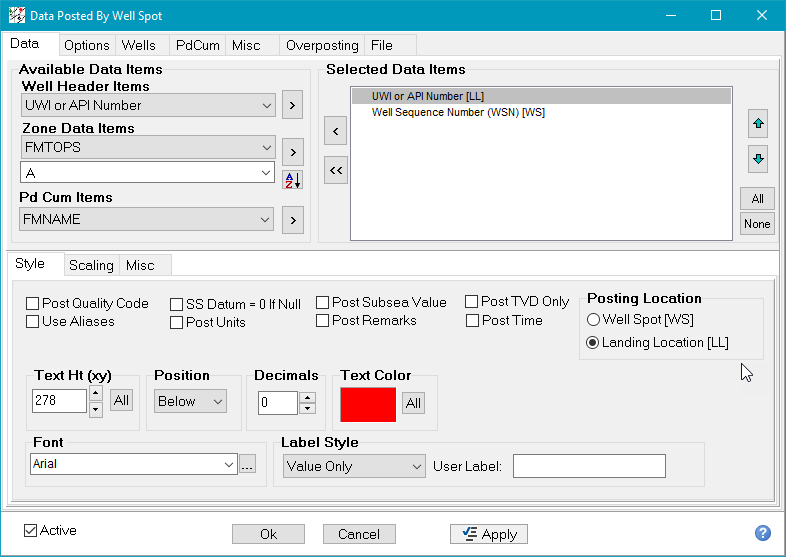The width and height of the screenshot is (786, 557).
Task: Click the A-Z sort icon
Action: [x=292, y=180]
